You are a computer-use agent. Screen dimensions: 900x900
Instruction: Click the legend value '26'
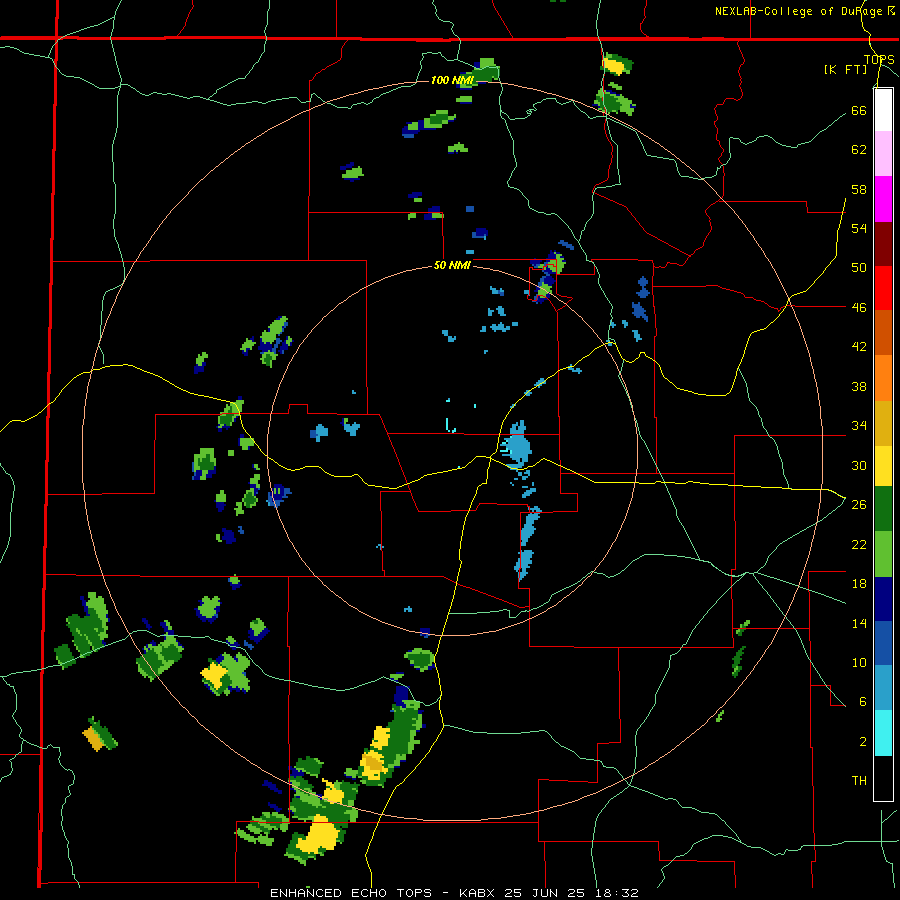859,505
